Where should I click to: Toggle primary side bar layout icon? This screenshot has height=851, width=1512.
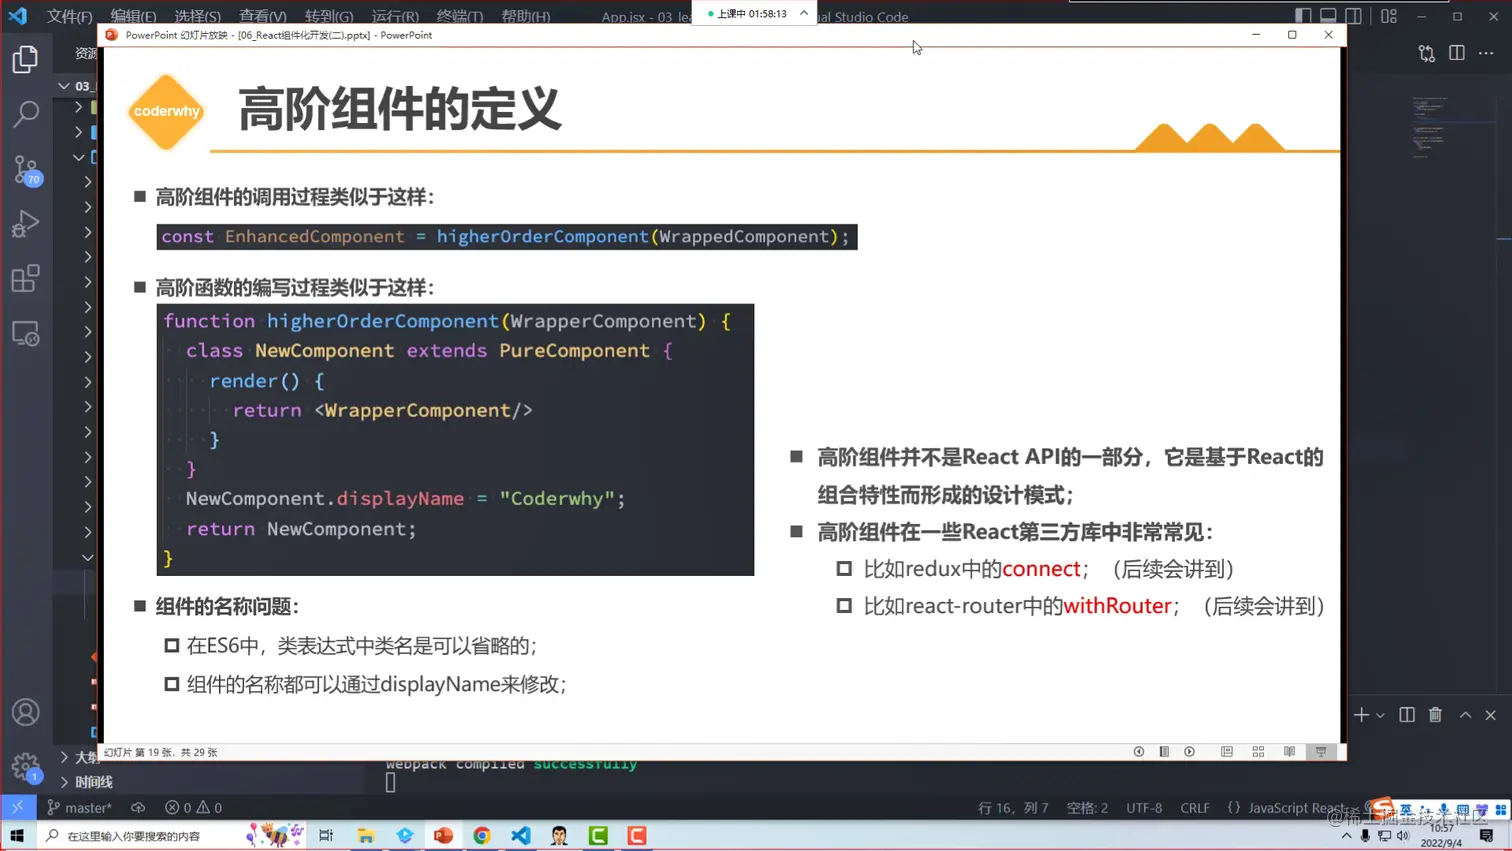[x=1303, y=16]
